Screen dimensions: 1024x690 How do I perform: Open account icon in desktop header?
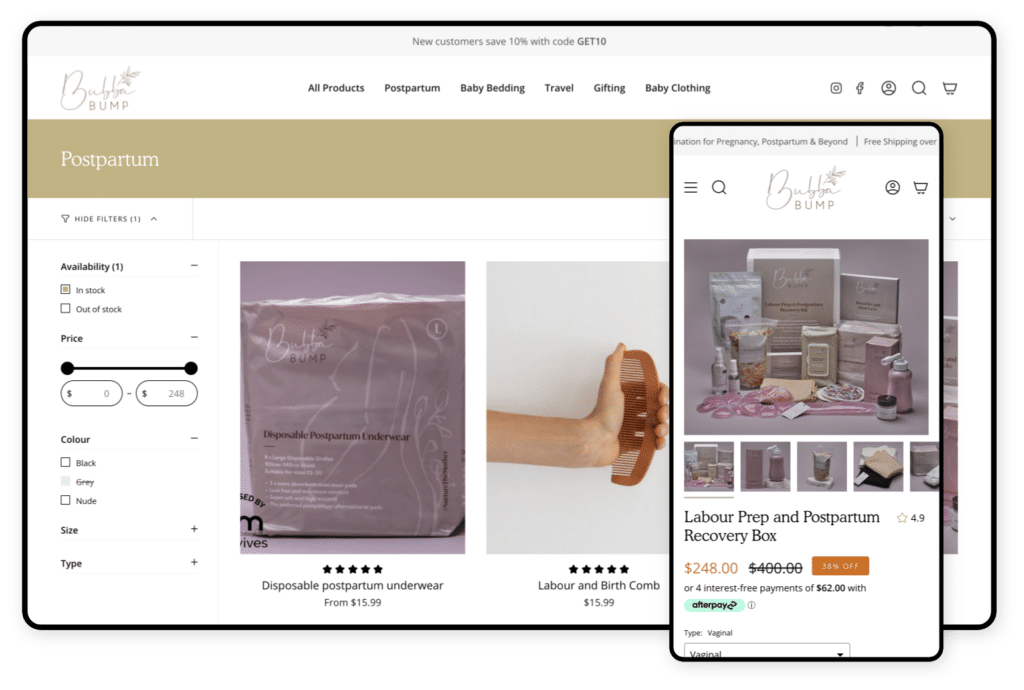point(888,88)
